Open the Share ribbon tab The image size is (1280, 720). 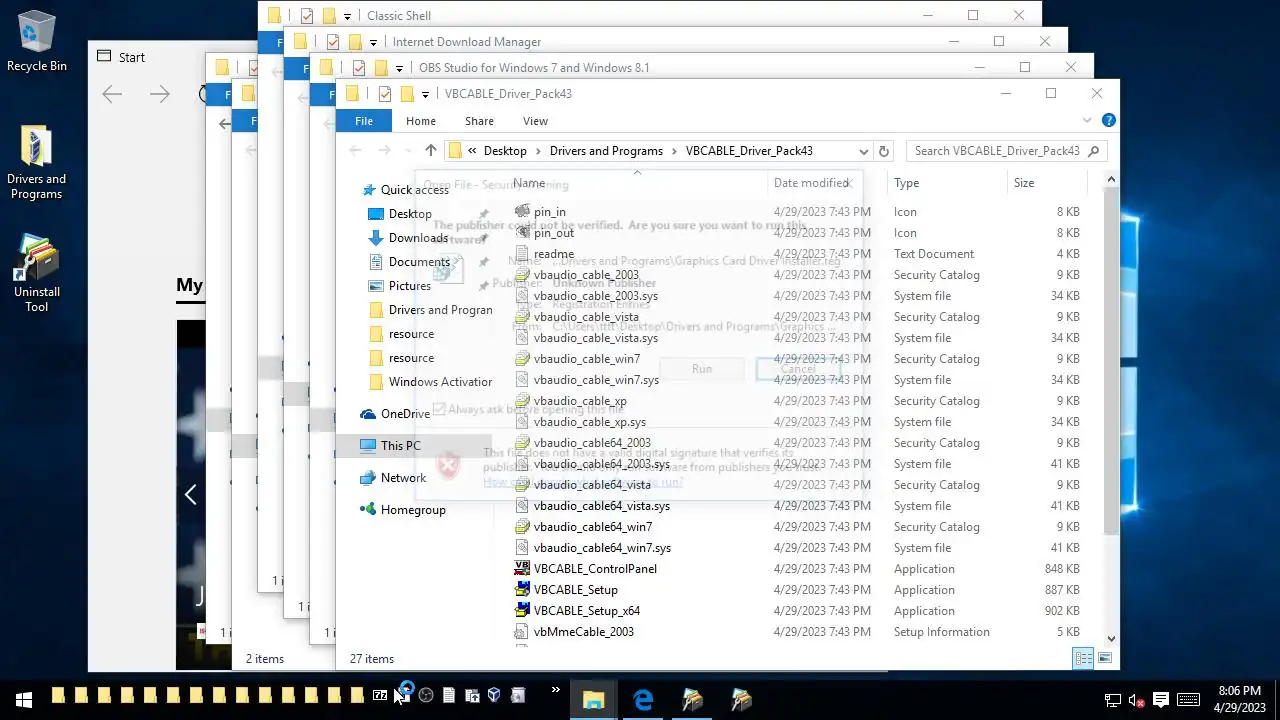coord(479,120)
